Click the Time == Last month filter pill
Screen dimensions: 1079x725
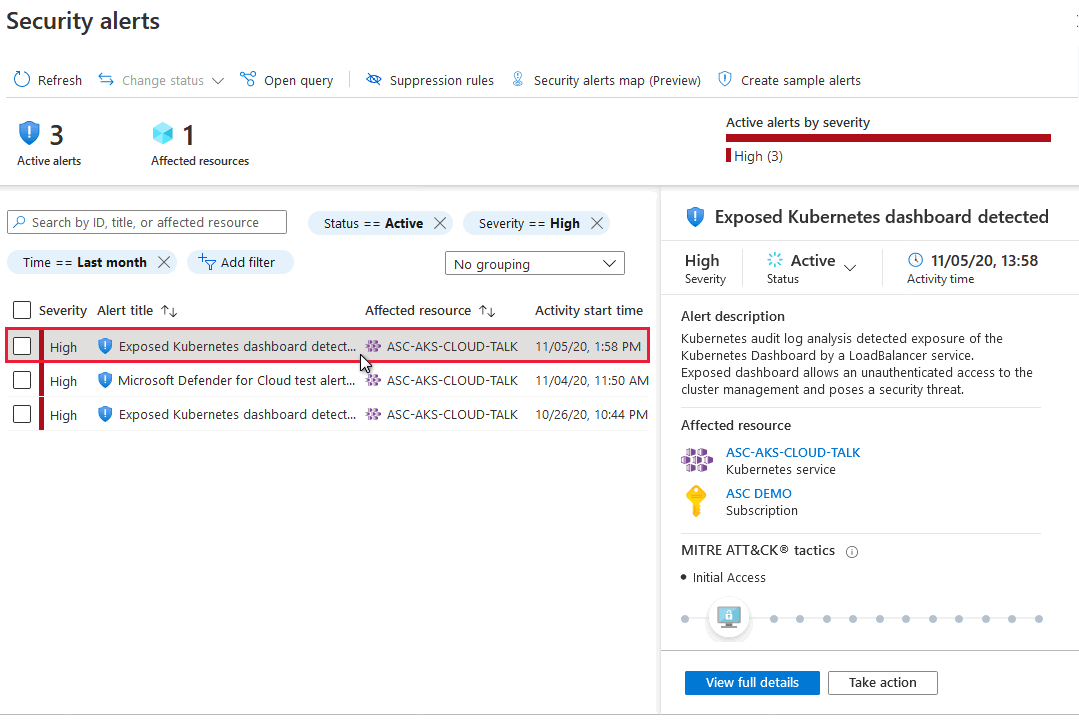(92, 262)
